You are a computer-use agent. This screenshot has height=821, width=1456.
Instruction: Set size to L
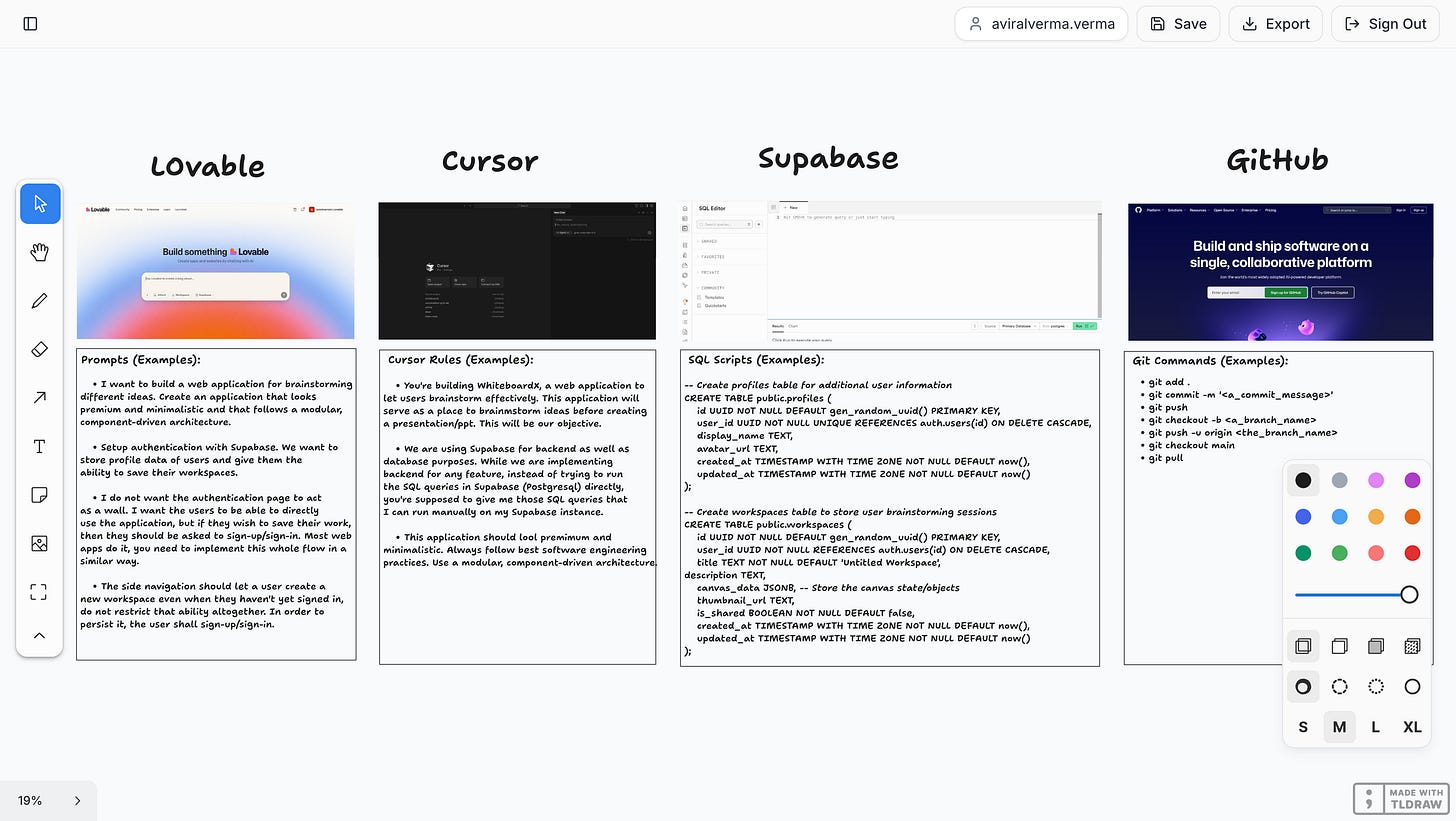pos(1376,727)
